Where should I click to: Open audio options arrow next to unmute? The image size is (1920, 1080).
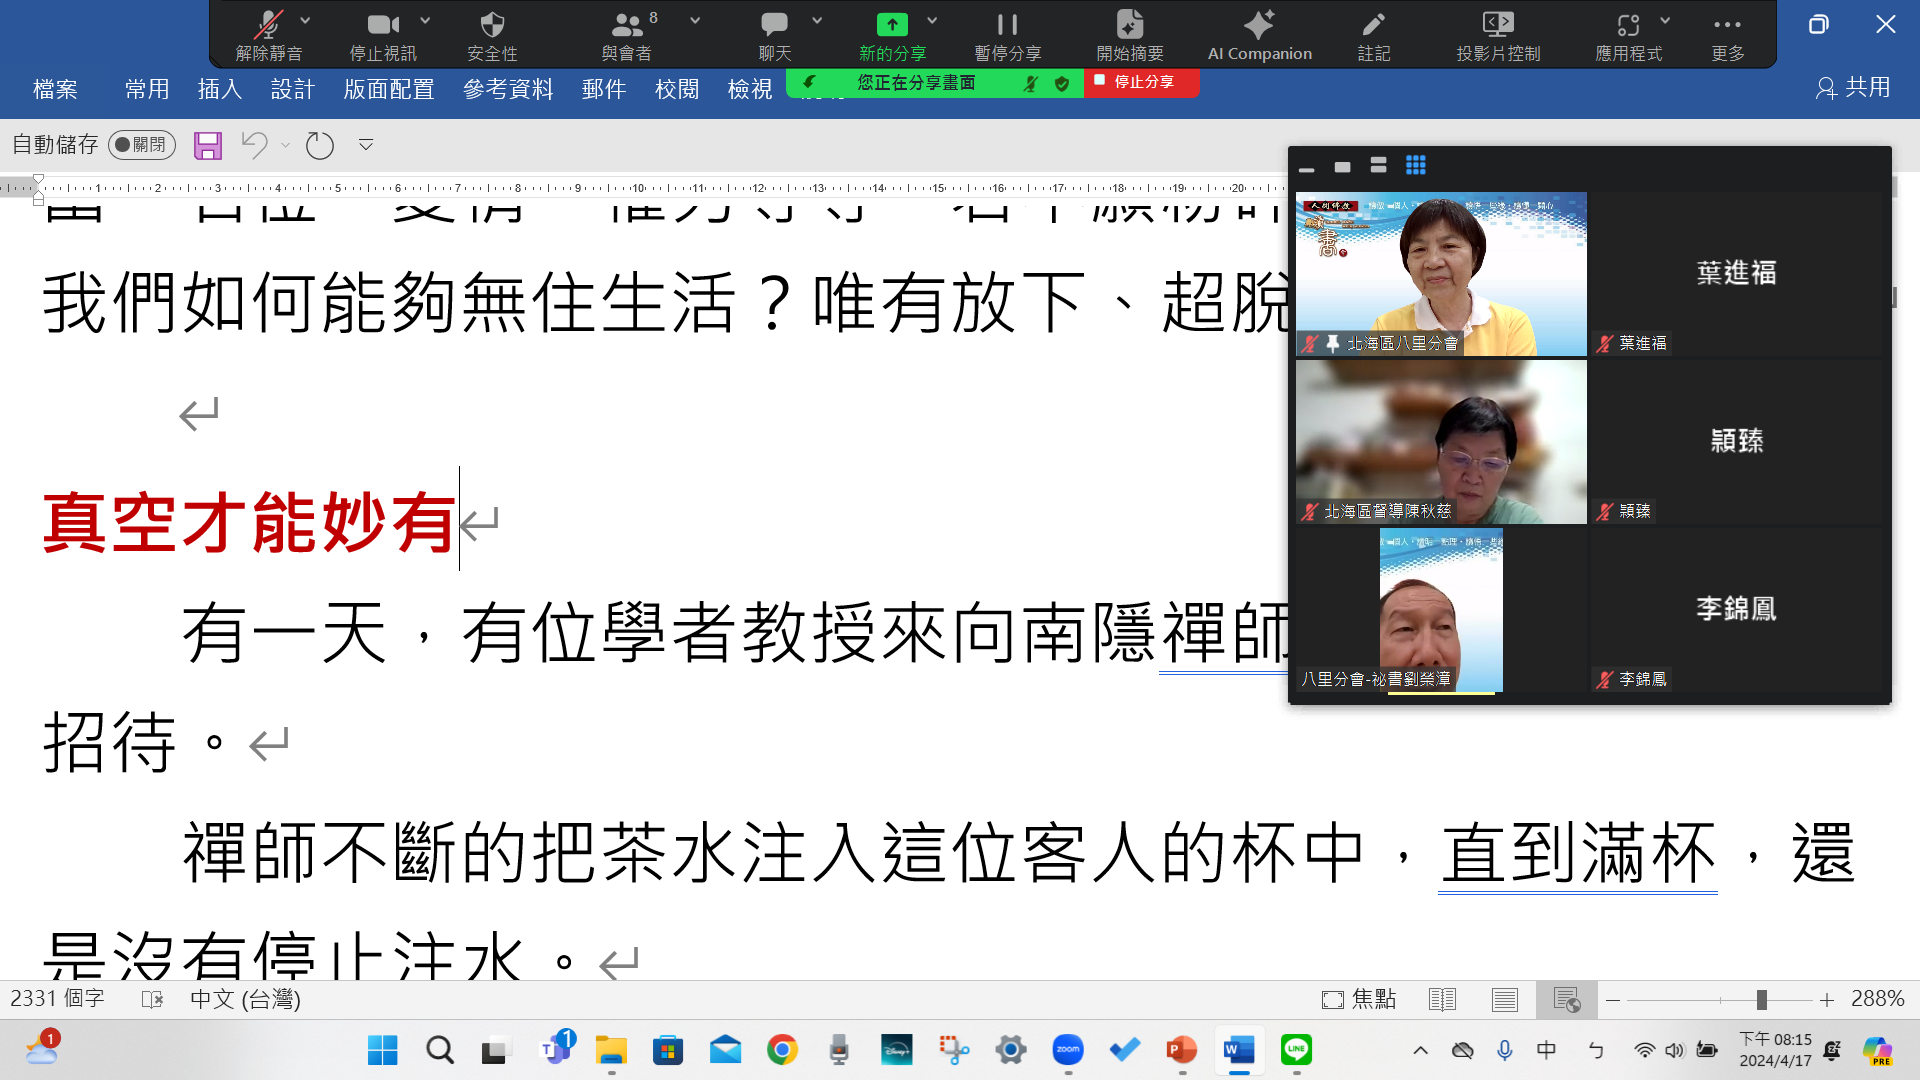tap(305, 20)
